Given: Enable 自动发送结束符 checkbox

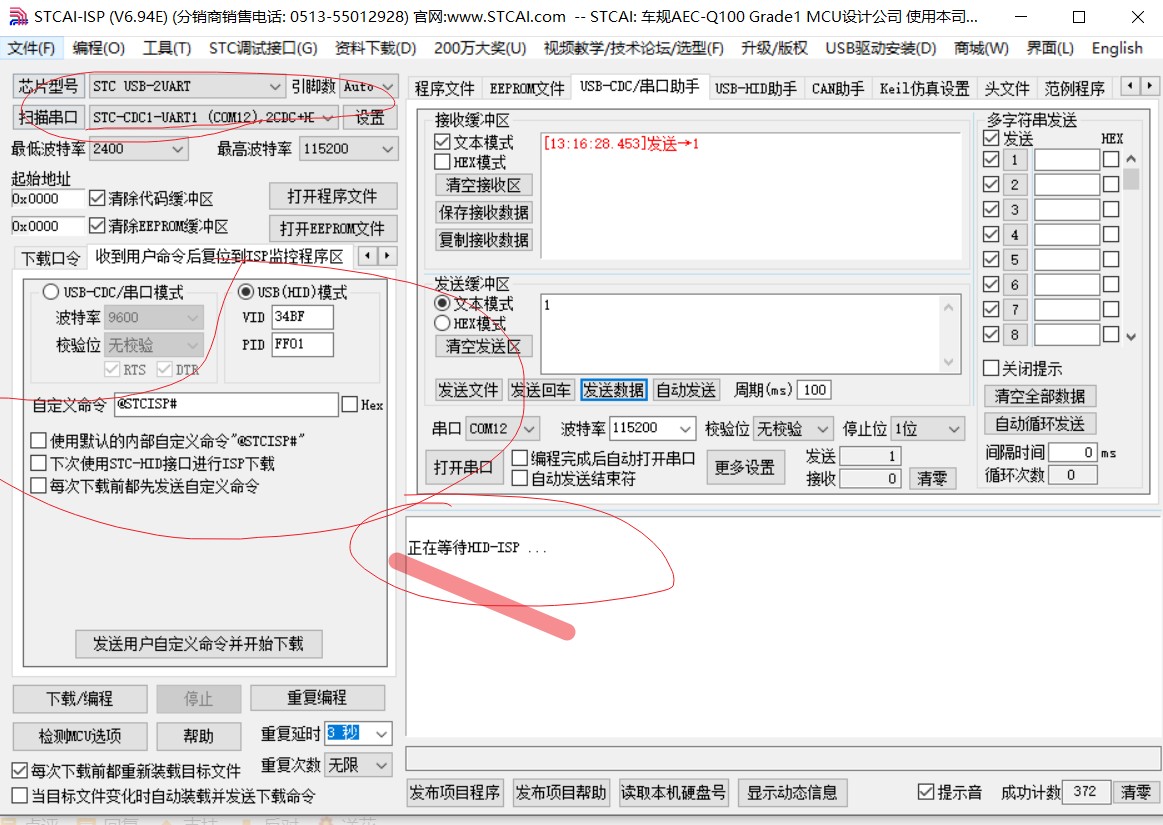Looking at the screenshot, I should tap(520, 479).
